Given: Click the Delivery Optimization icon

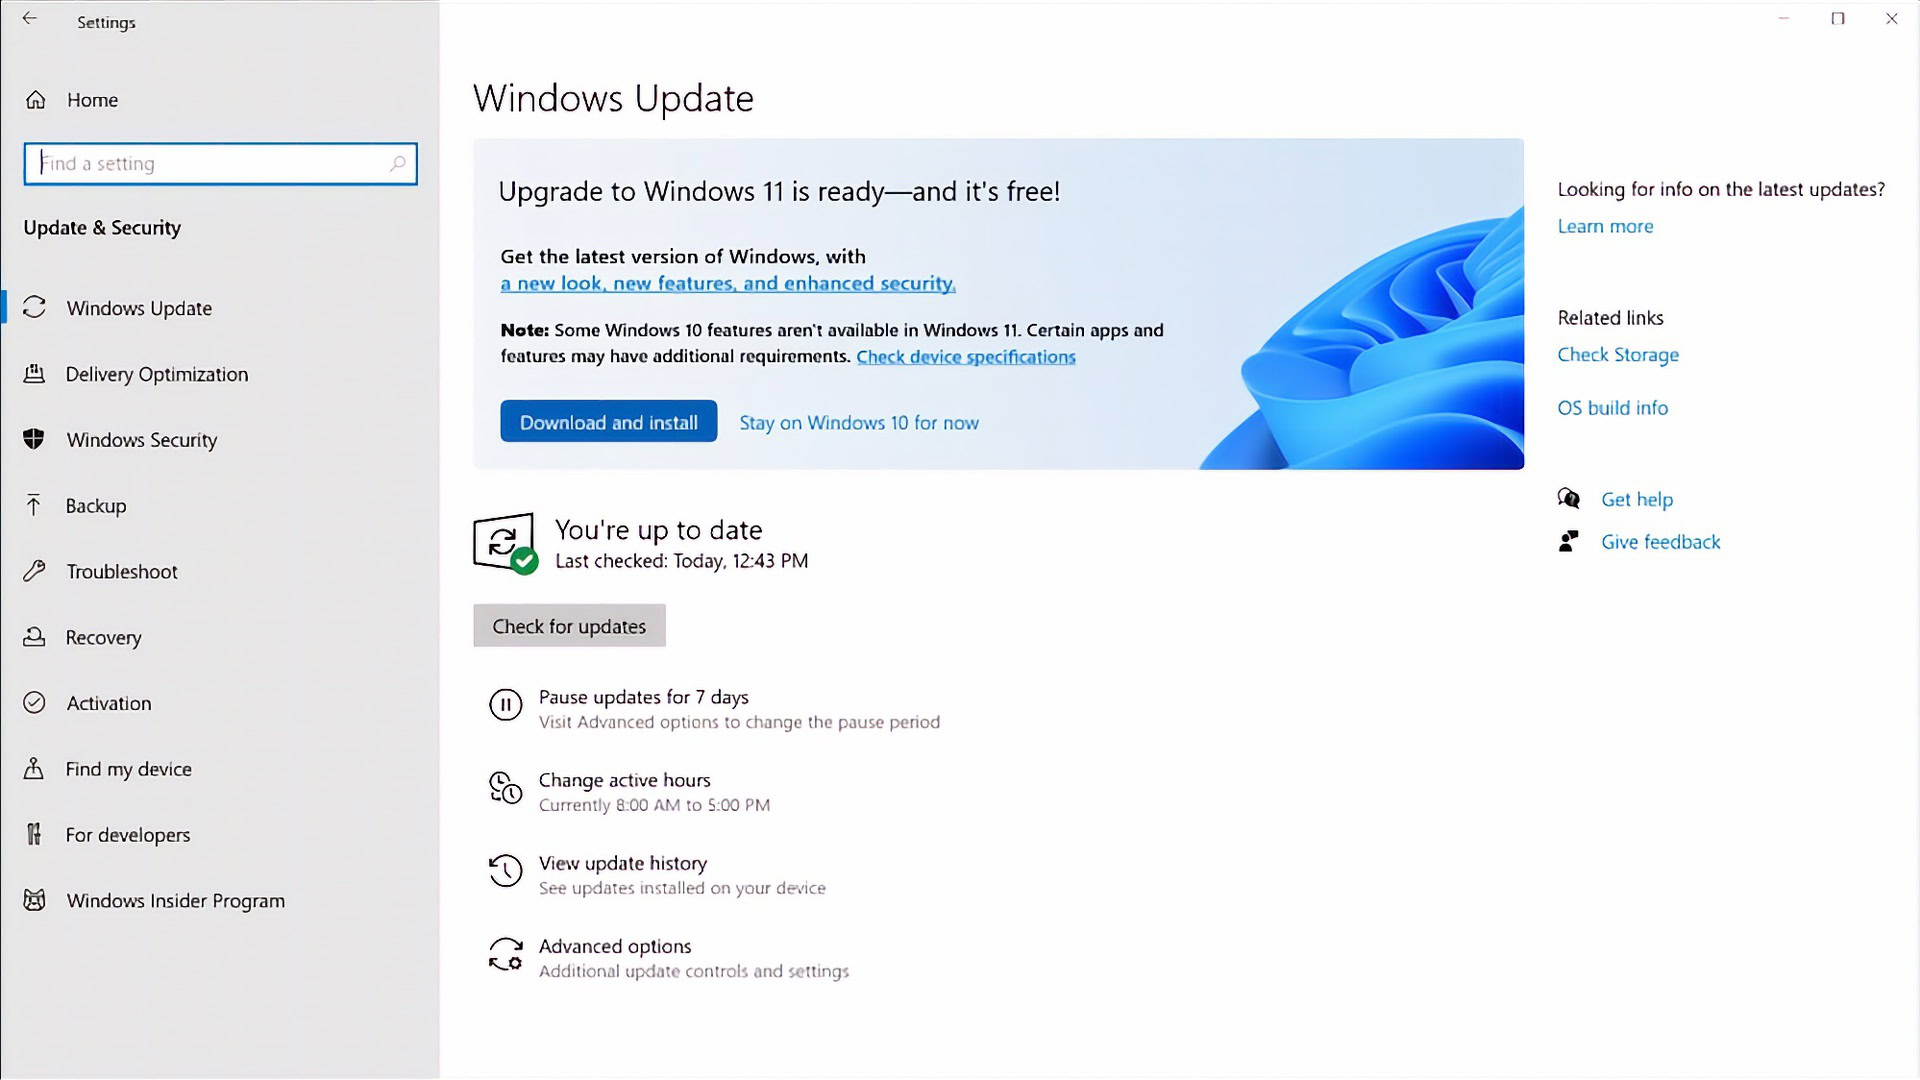Looking at the screenshot, I should pos(34,373).
